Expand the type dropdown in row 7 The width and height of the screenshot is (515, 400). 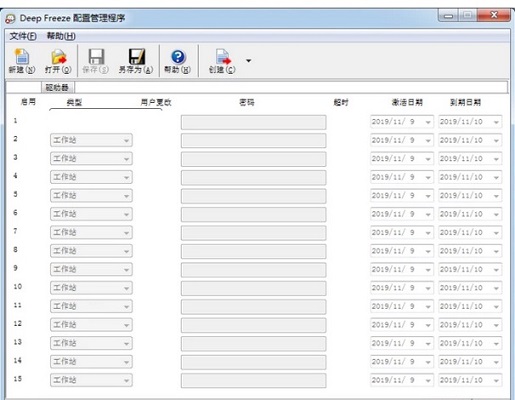(91, 233)
